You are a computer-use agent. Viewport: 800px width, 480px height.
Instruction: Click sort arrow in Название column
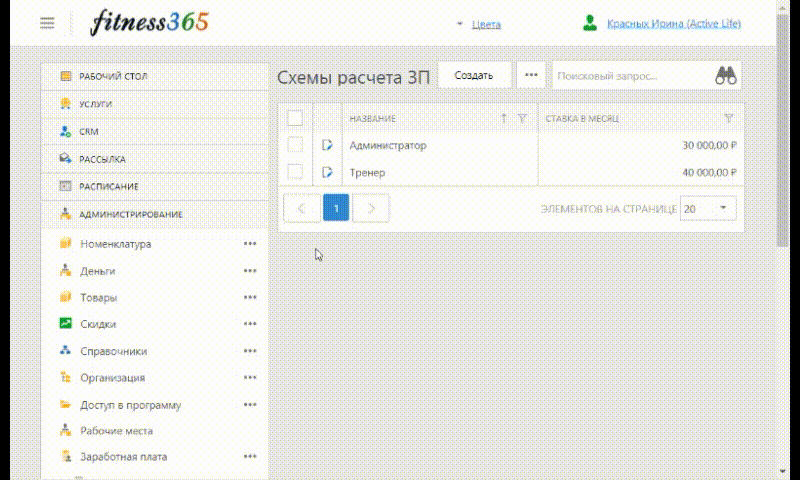point(504,118)
